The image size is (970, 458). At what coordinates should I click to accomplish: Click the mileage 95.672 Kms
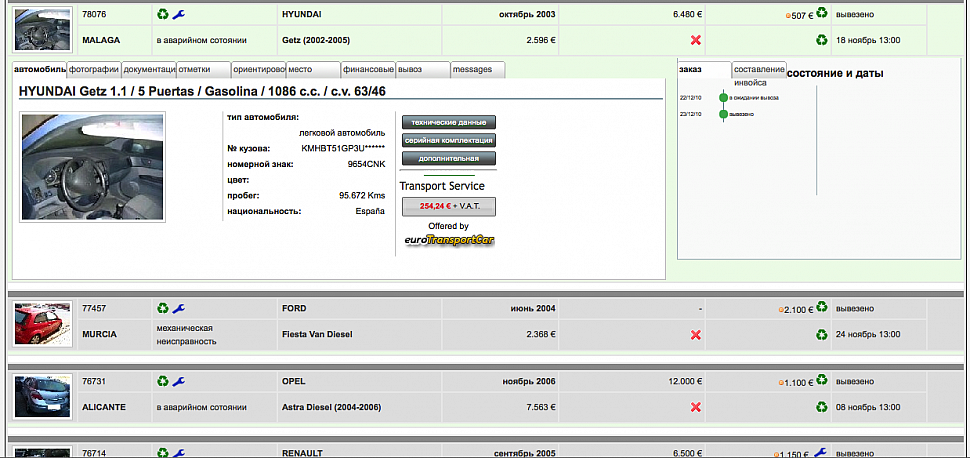(x=362, y=196)
